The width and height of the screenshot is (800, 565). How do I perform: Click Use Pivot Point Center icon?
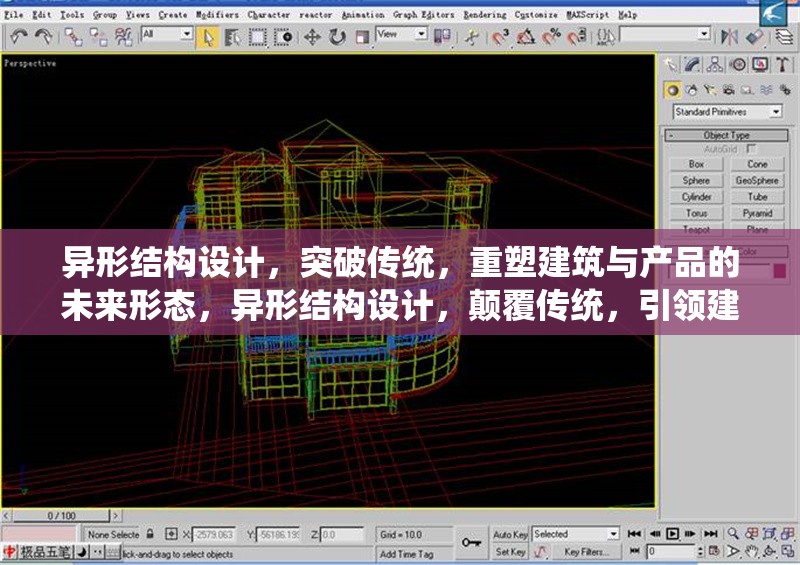[442, 37]
